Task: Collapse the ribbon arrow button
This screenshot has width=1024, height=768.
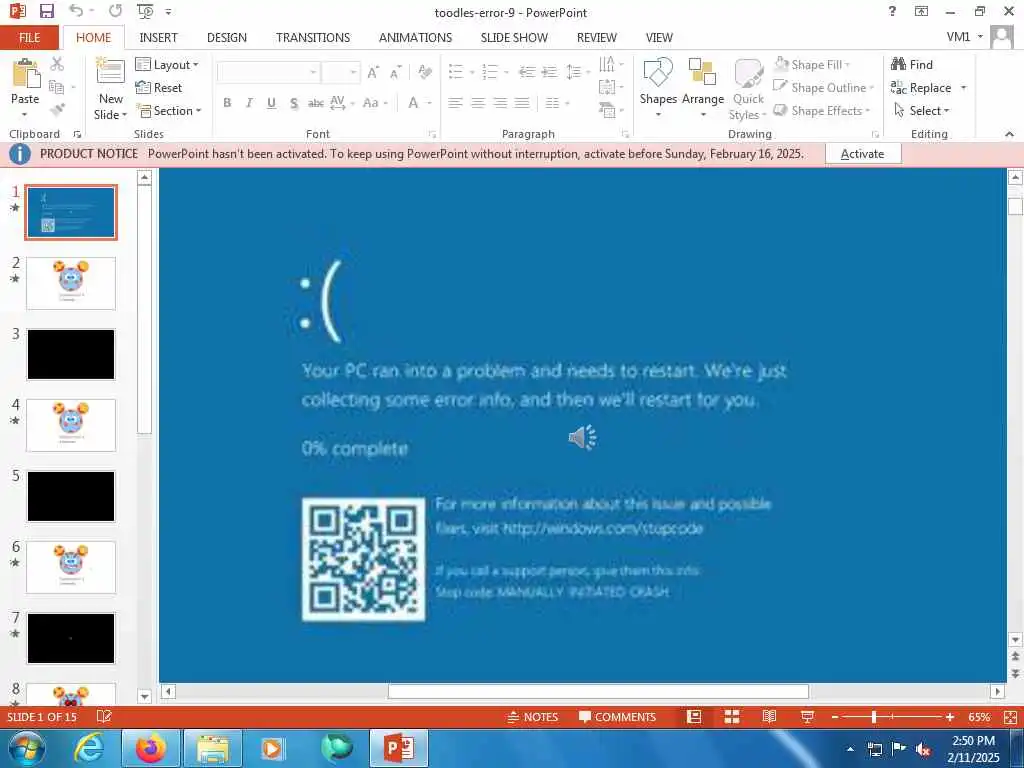Action: point(1010,134)
